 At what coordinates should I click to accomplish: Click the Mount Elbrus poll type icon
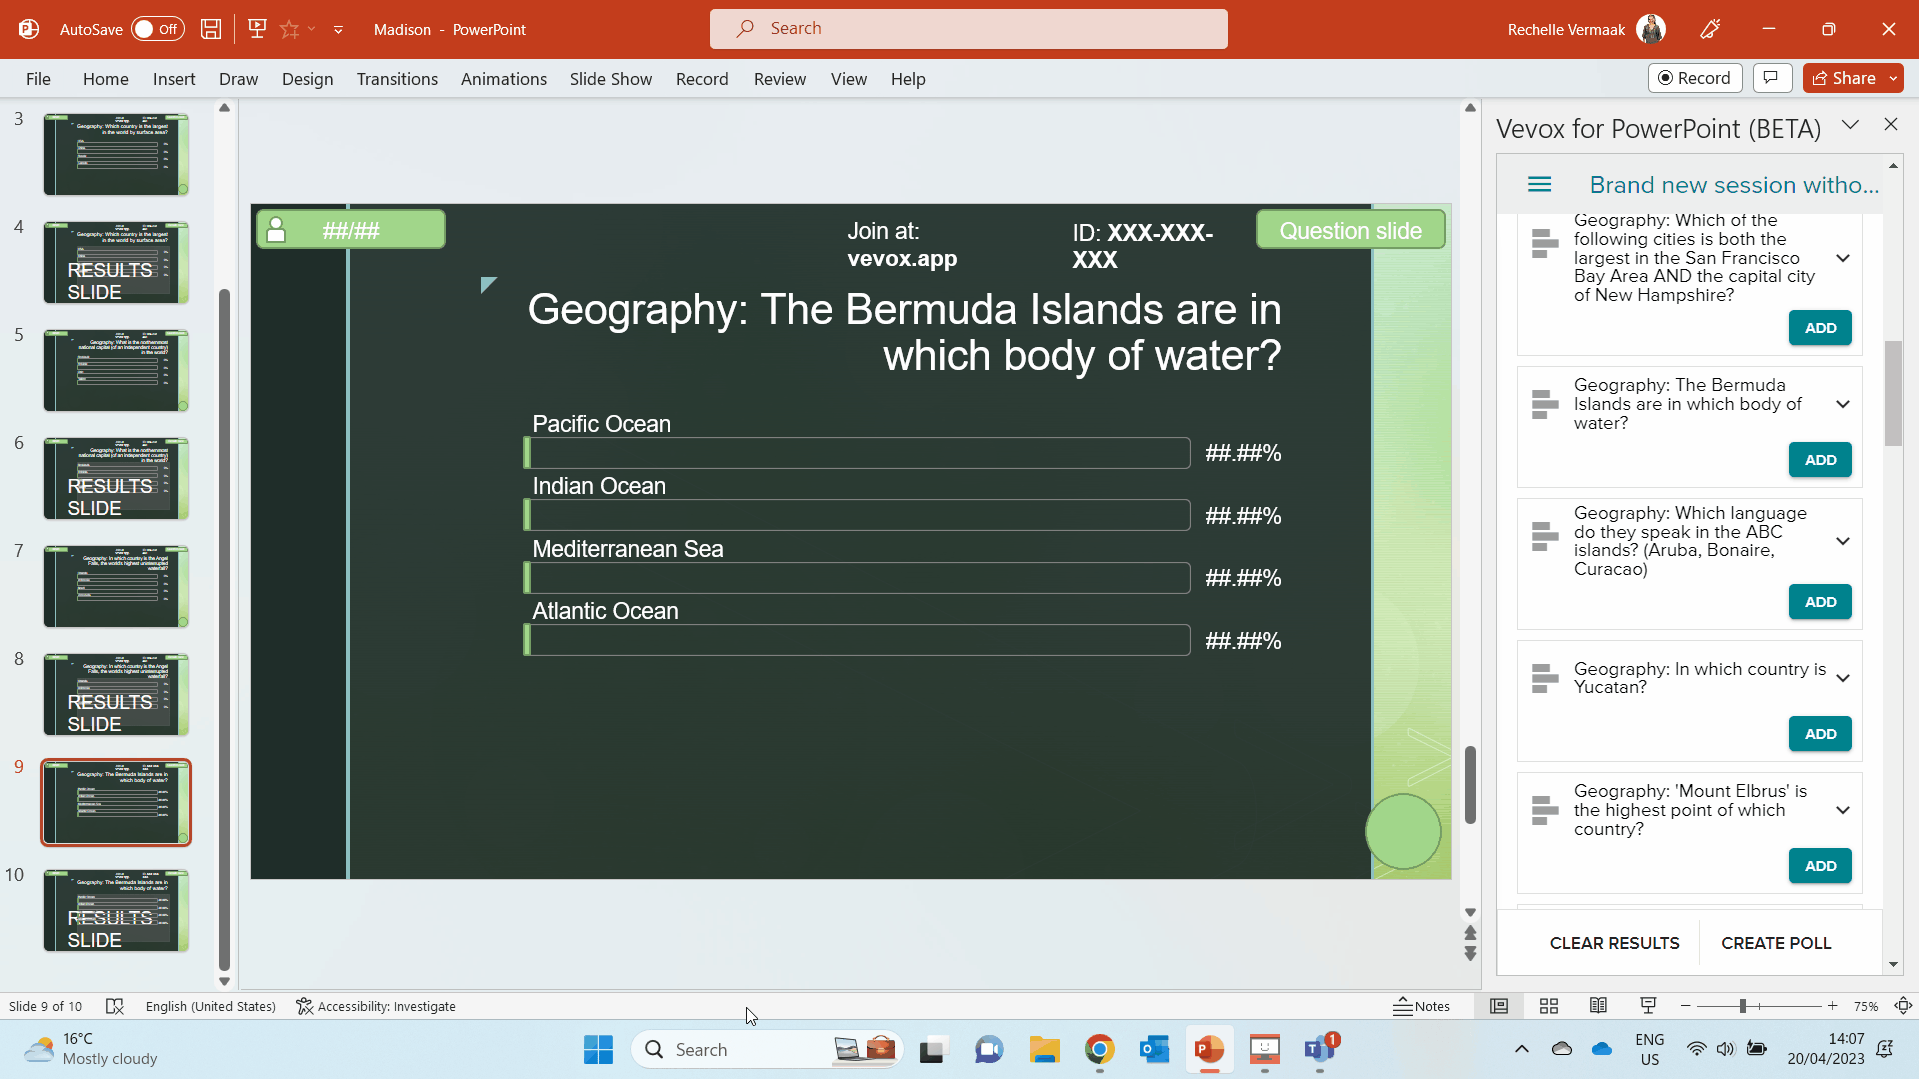point(1544,810)
